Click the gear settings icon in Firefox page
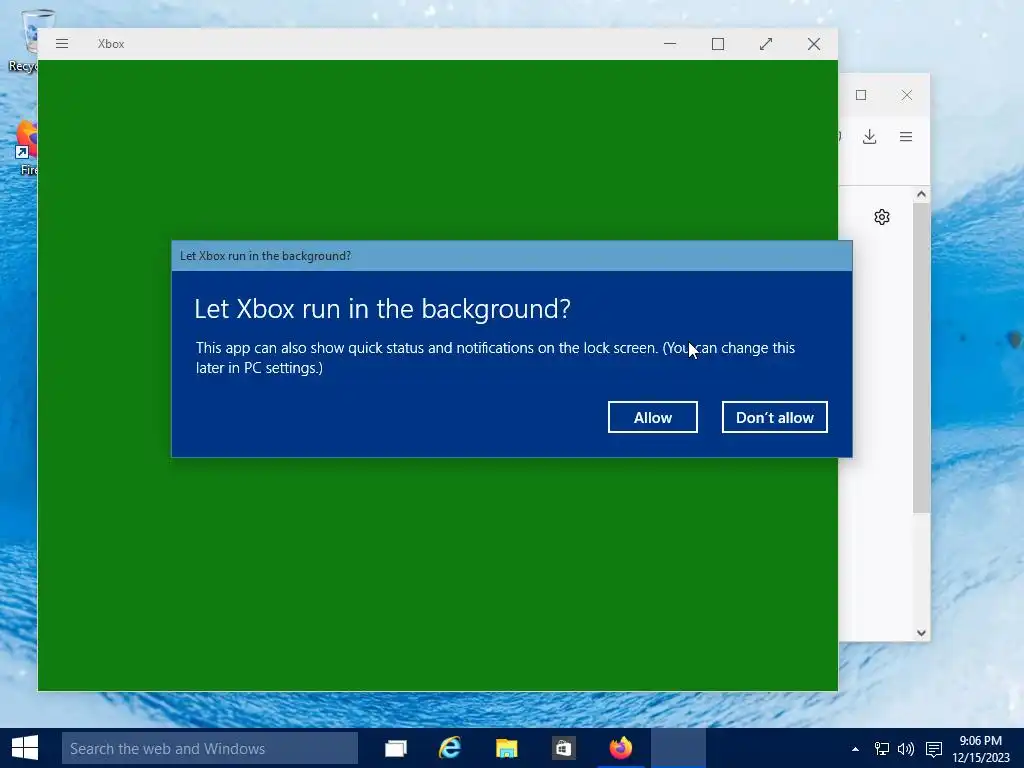This screenshot has width=1024, height=768. 882,217
